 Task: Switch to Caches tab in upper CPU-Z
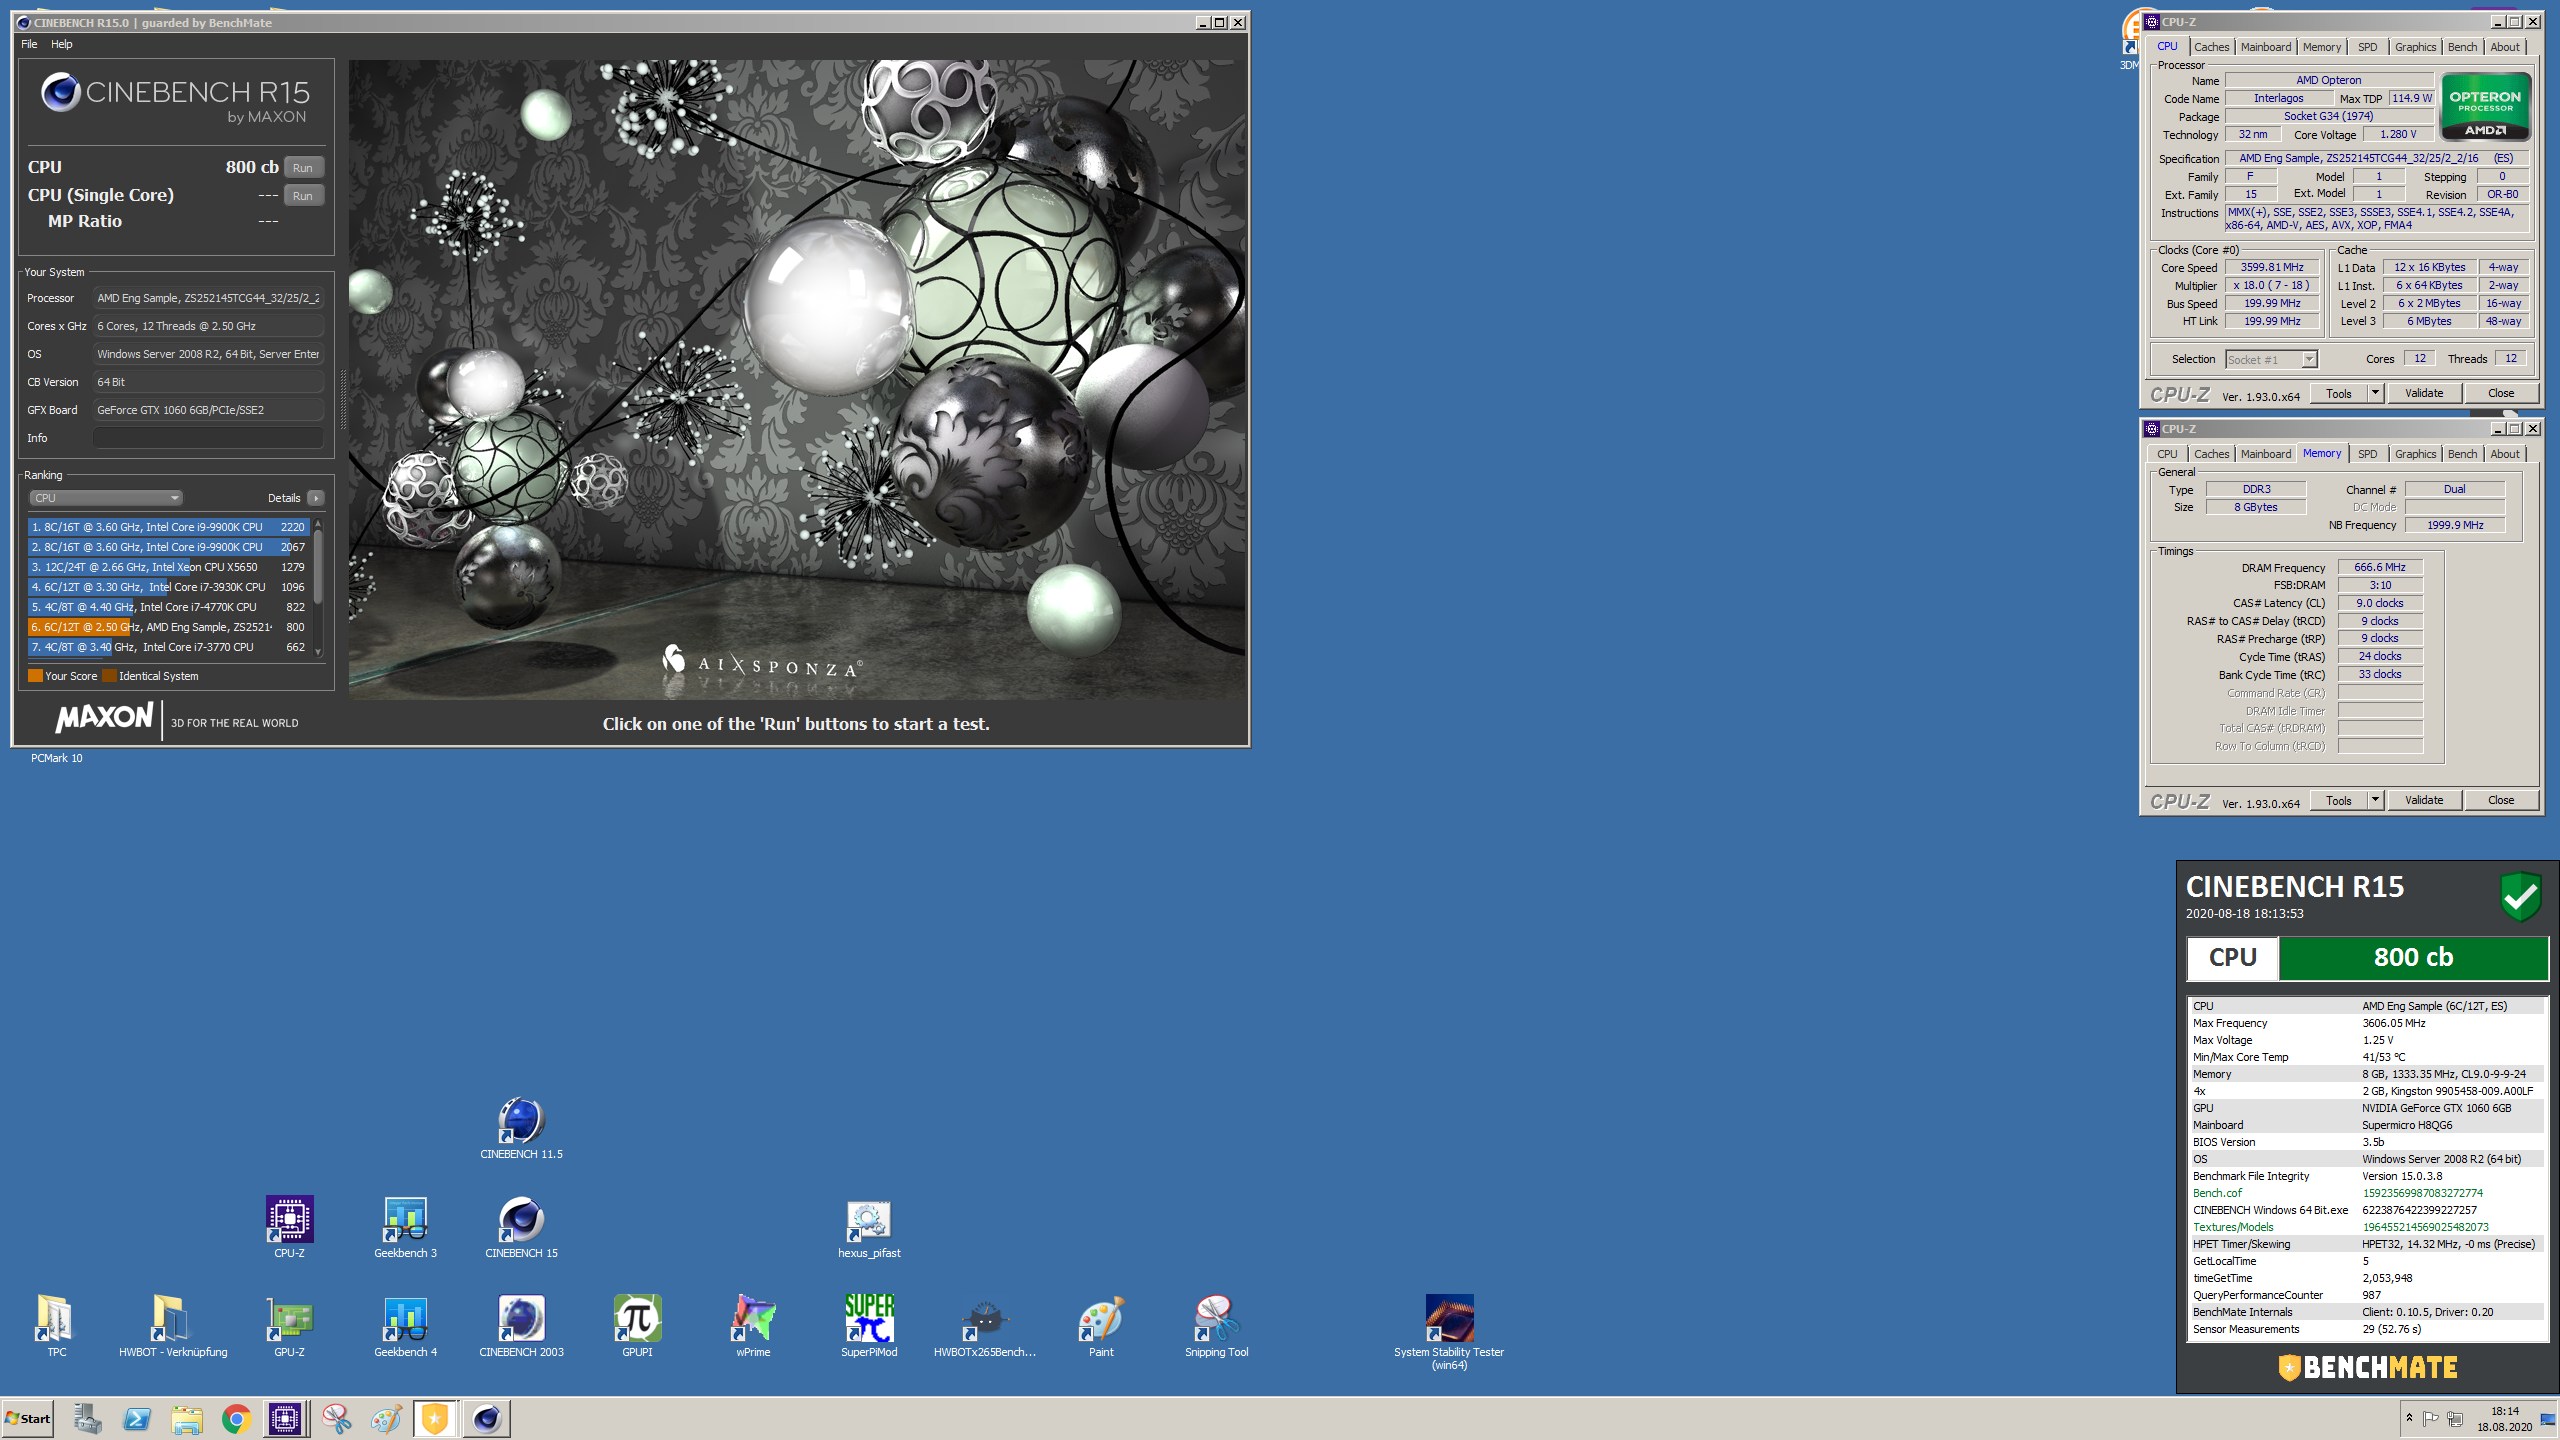coord(2211,47)
